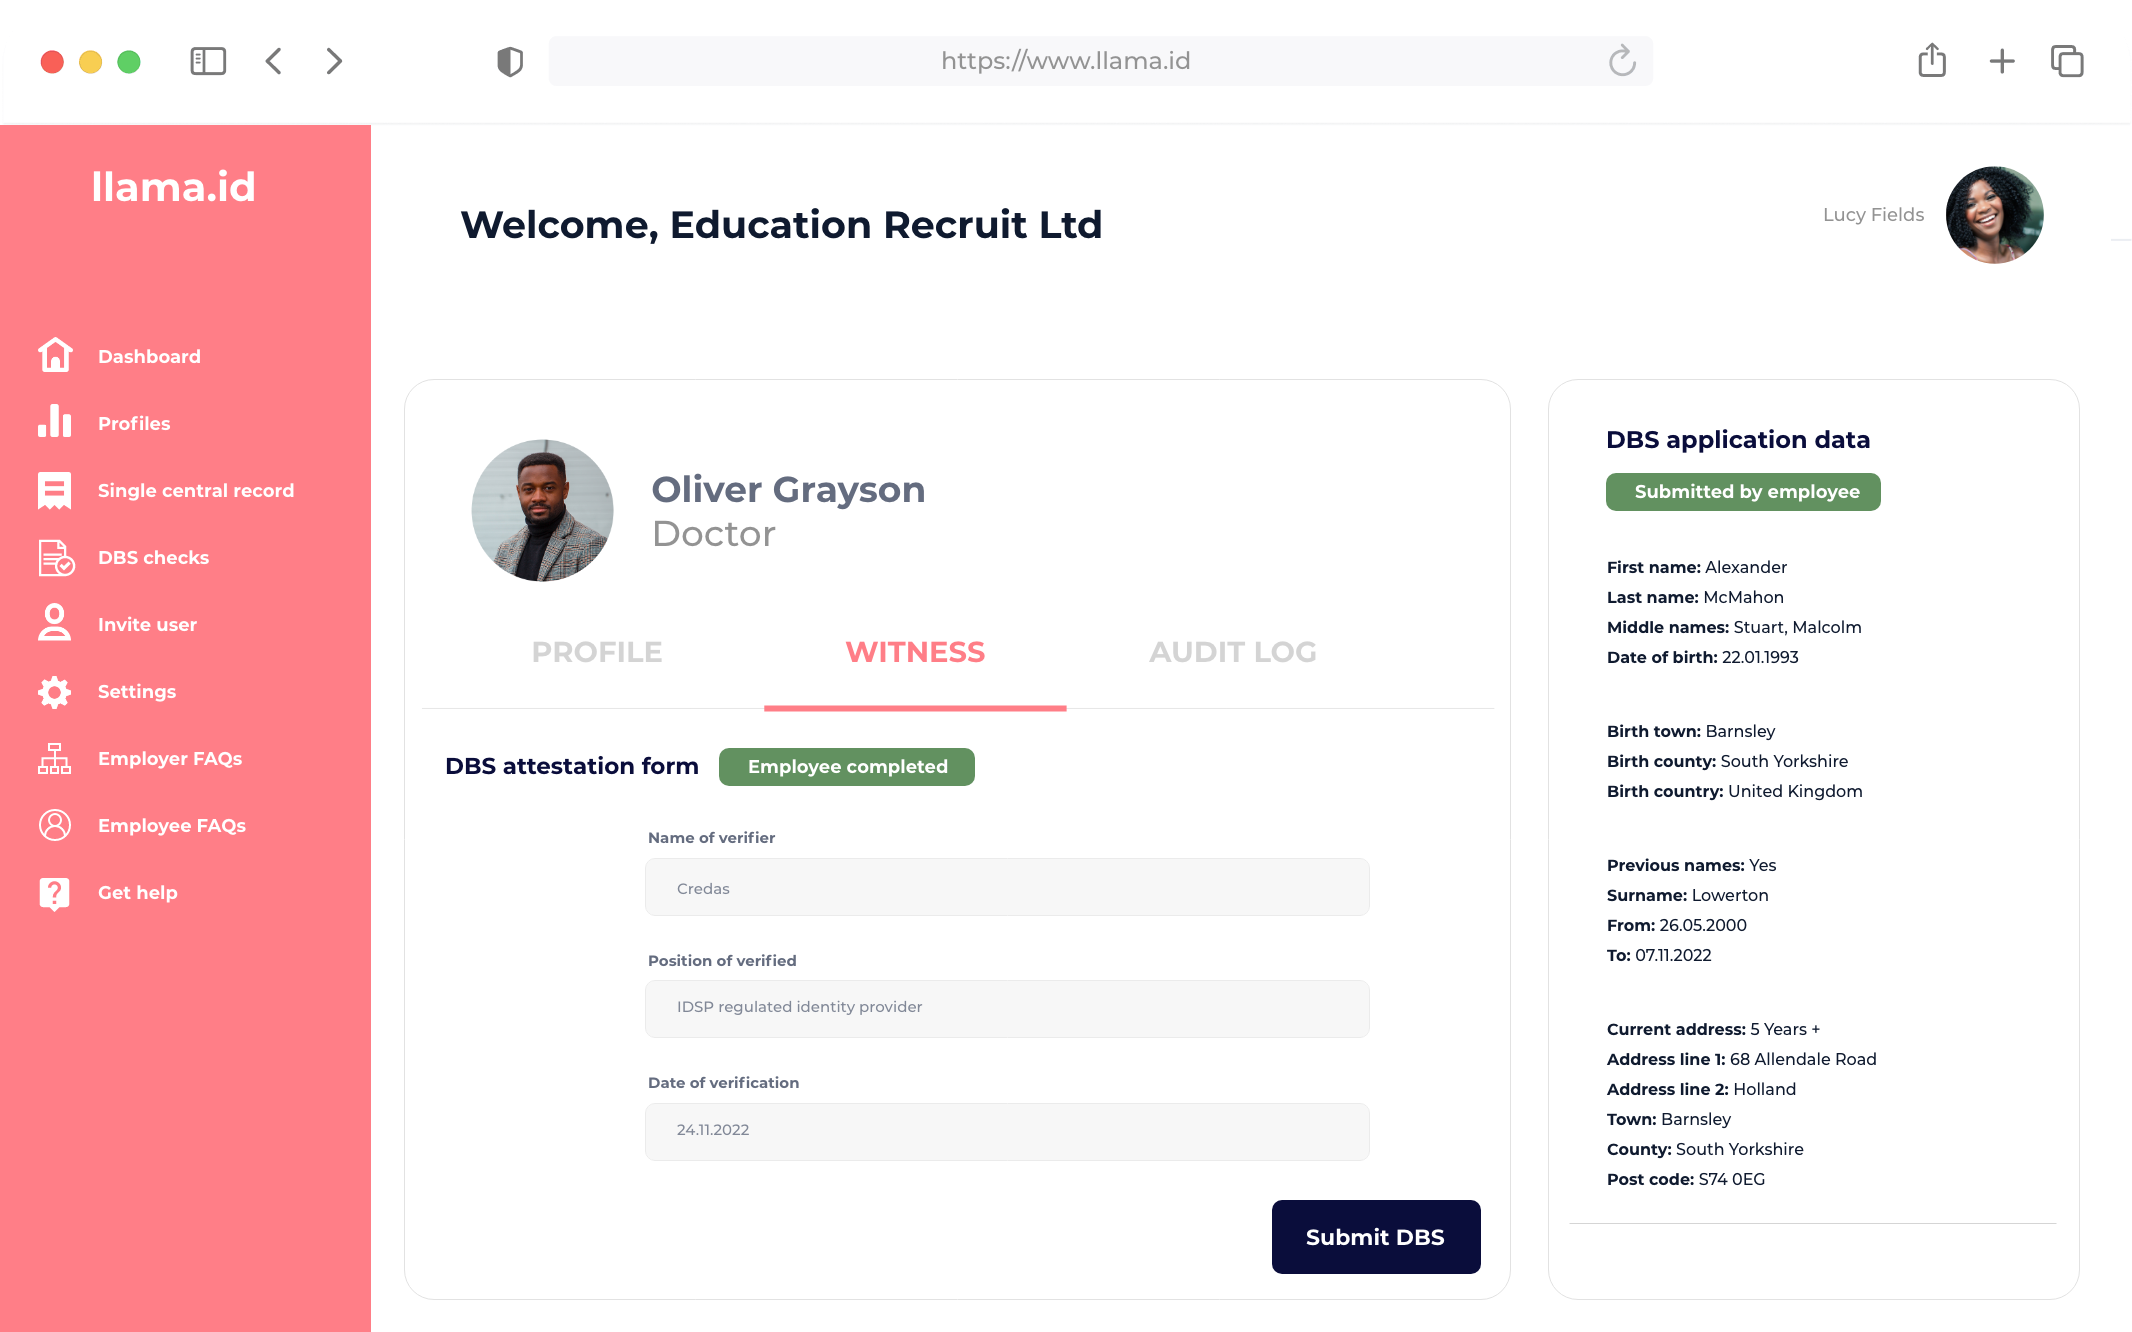
Task: Open Employee FAQs person-circle icon
Action: (x=54, y=825)
